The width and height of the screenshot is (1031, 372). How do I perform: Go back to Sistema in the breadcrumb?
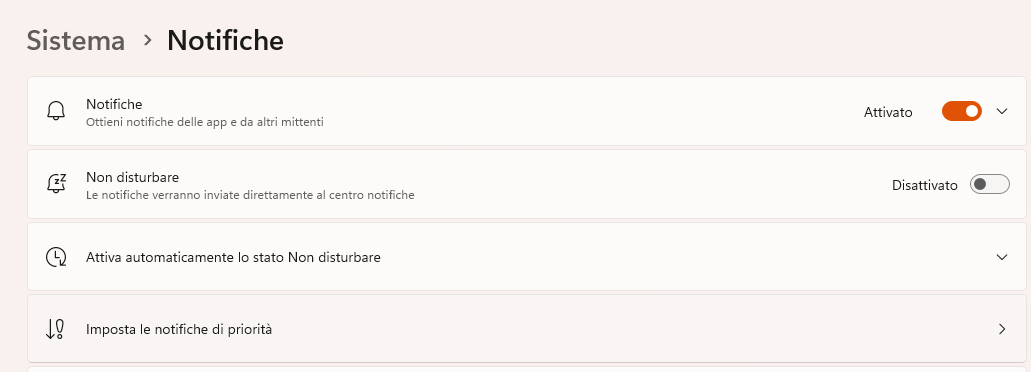[76, 40]
